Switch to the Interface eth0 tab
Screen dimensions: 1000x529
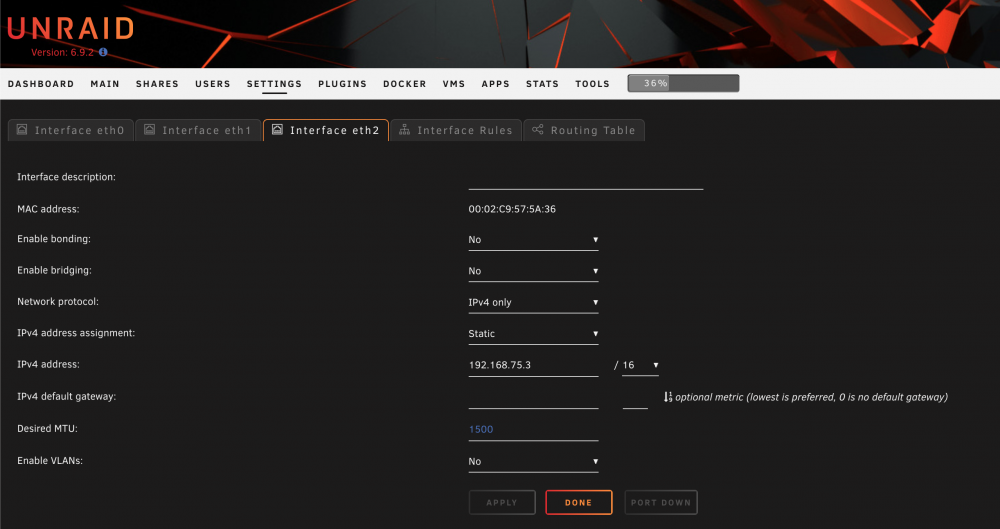pyautogui.click(x=71, y=130)
